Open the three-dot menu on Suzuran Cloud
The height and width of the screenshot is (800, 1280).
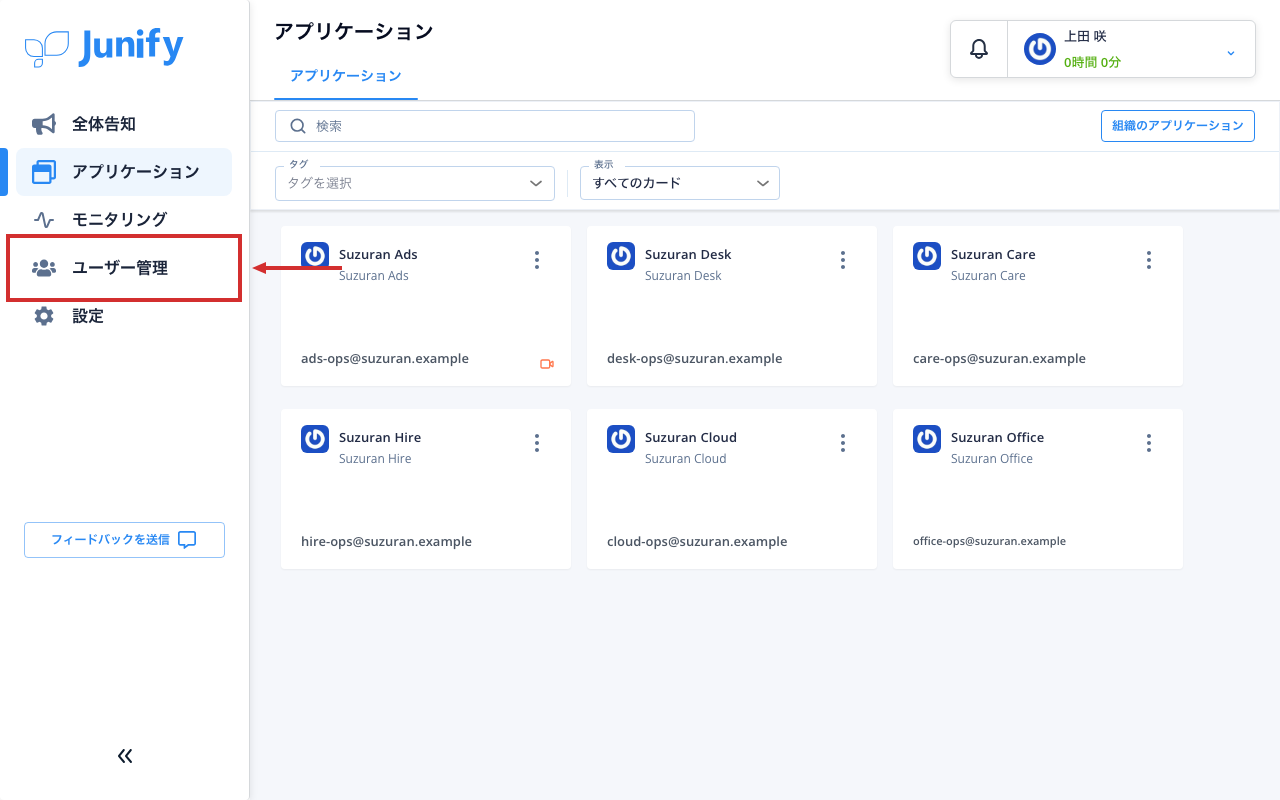843,443
